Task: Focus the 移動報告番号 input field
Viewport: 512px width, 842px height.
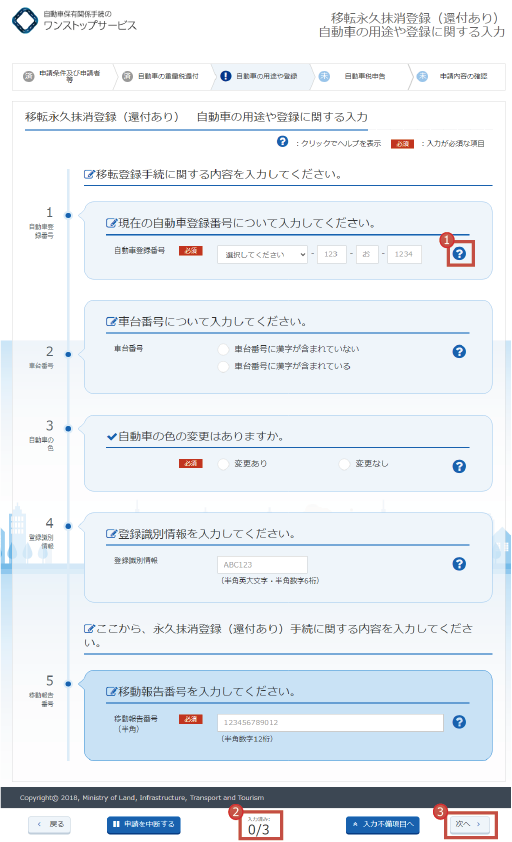Action: (x=330, y=723)
